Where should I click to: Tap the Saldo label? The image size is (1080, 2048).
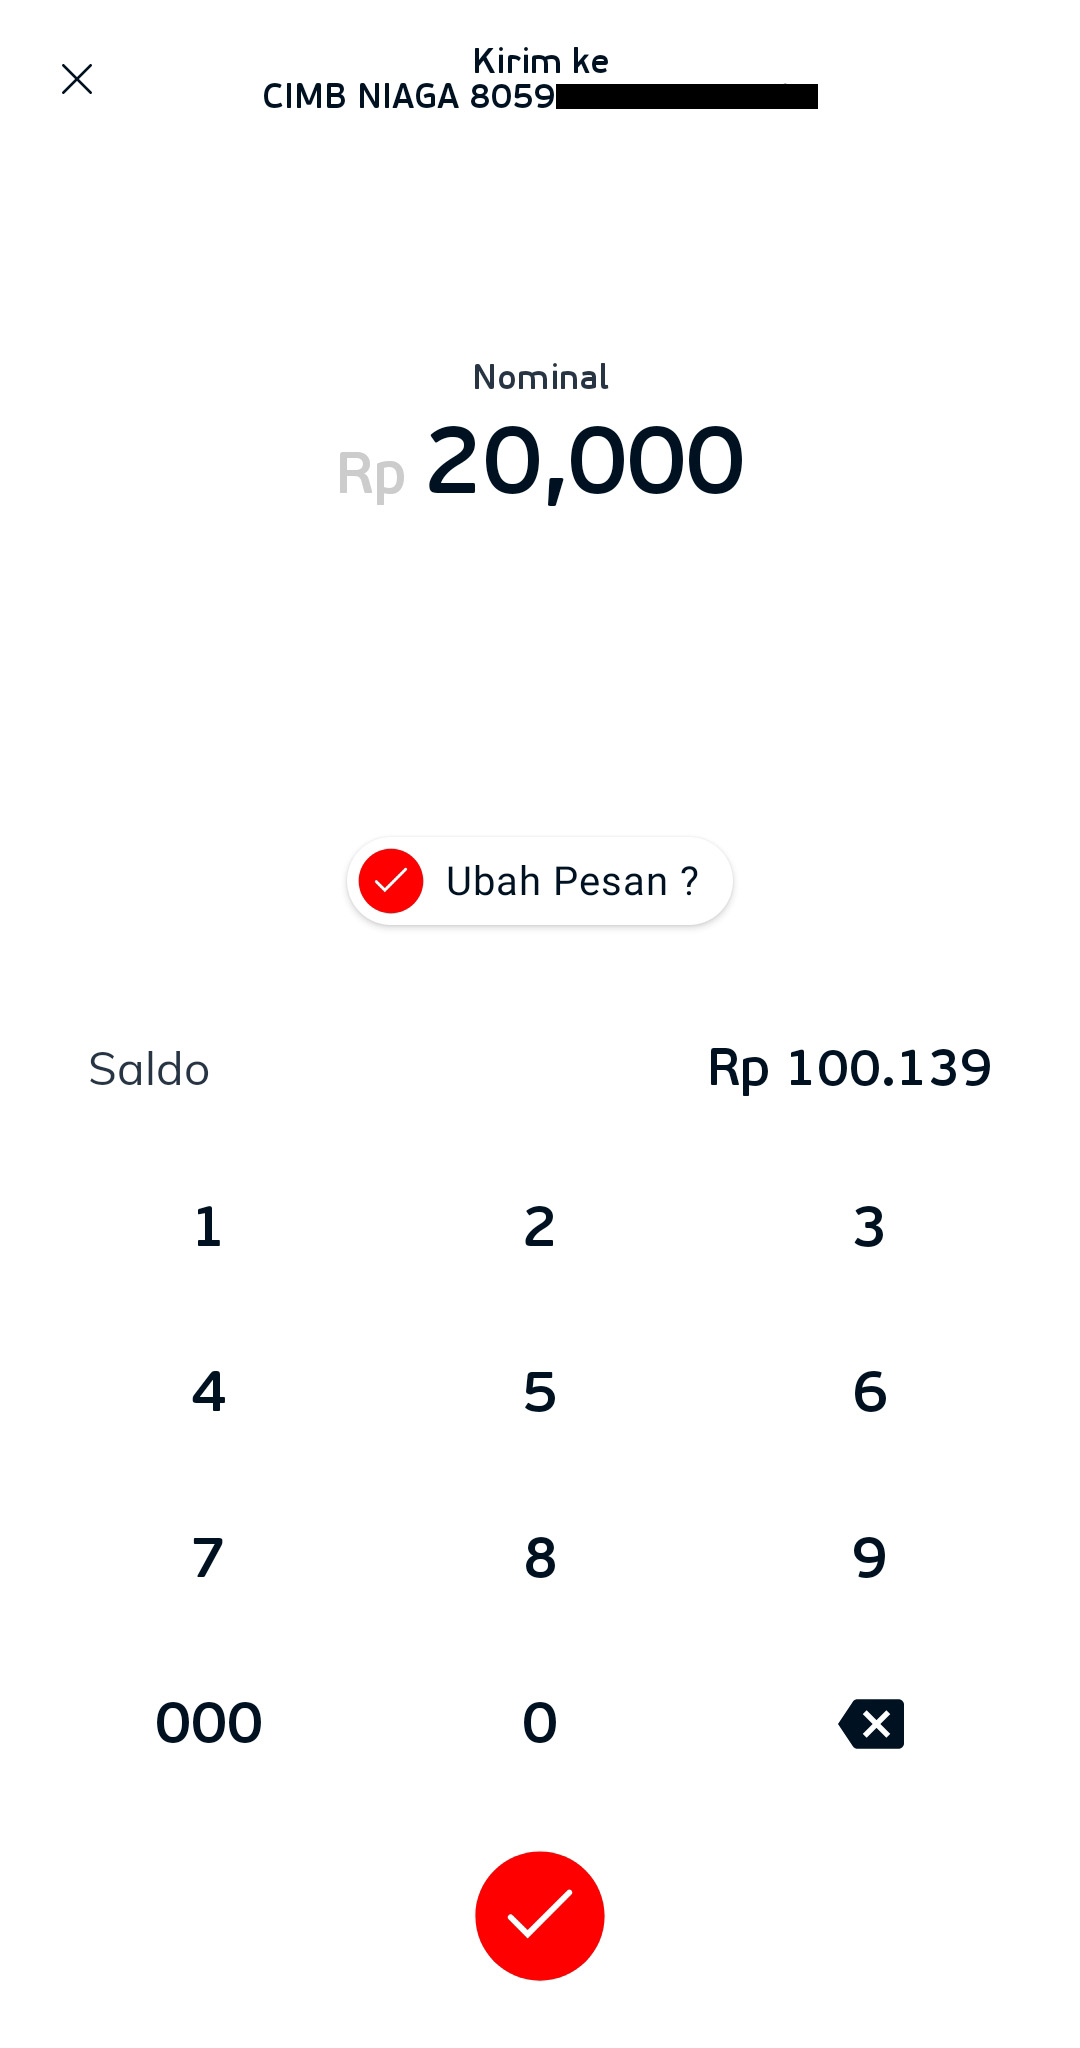point(149,1069)
